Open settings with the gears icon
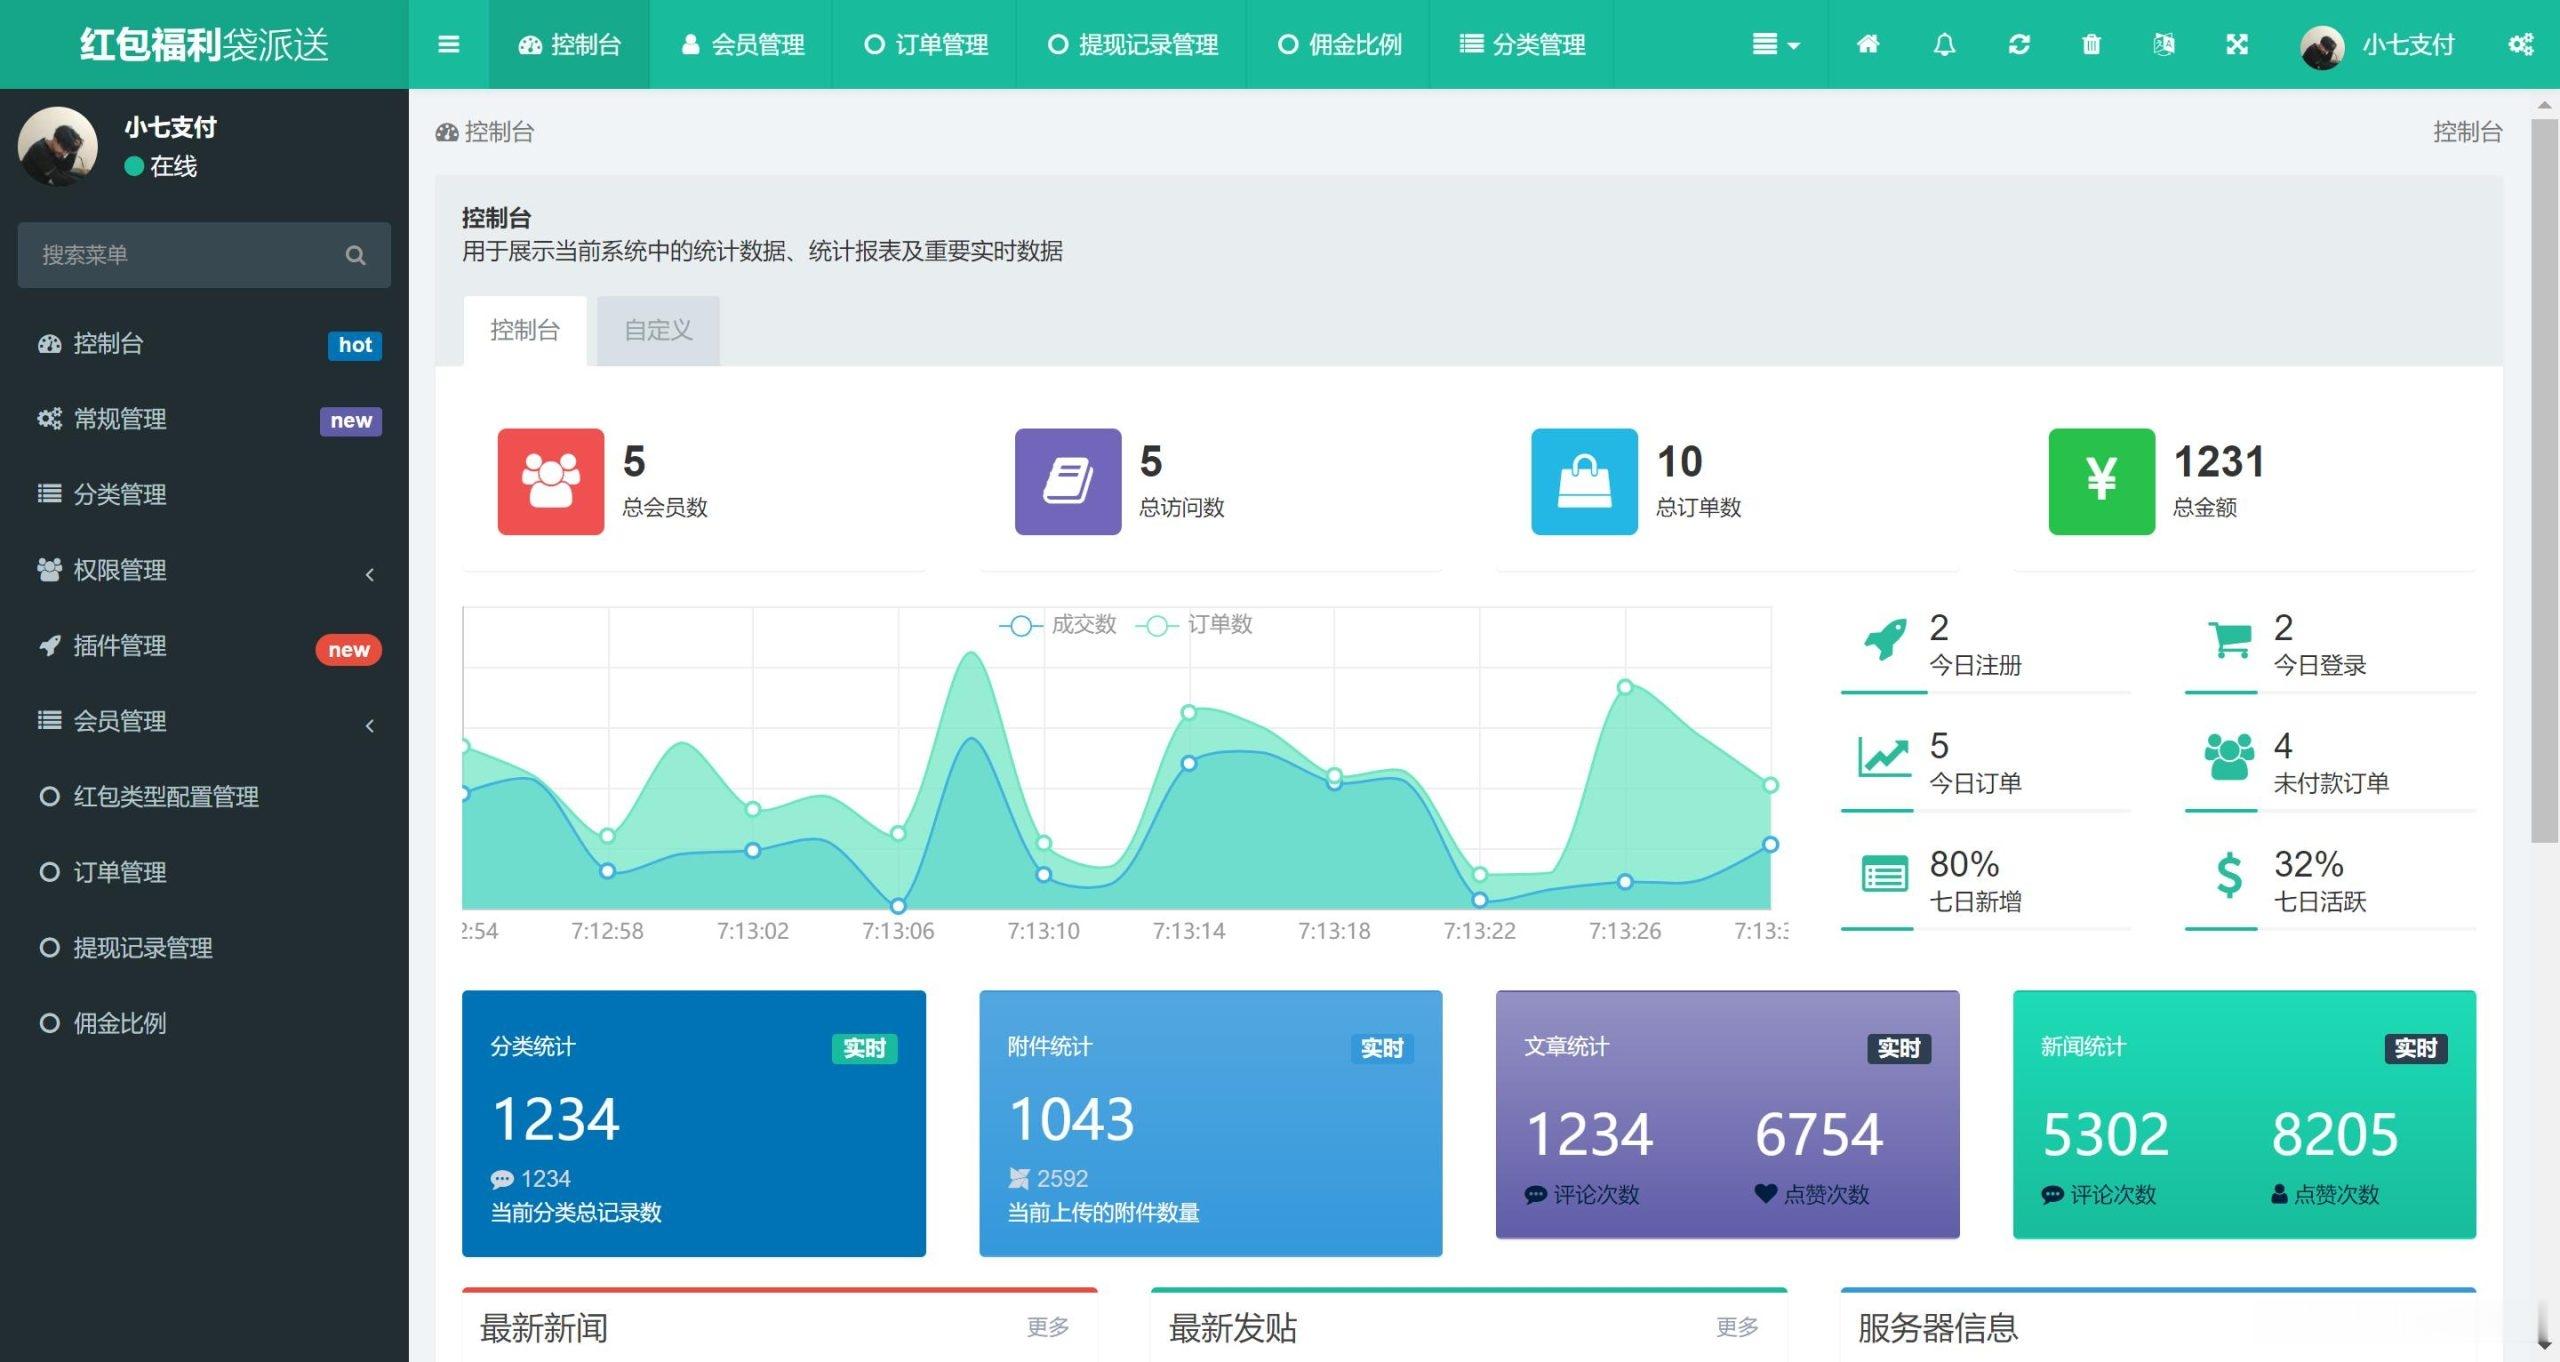 click(2522, 44)
